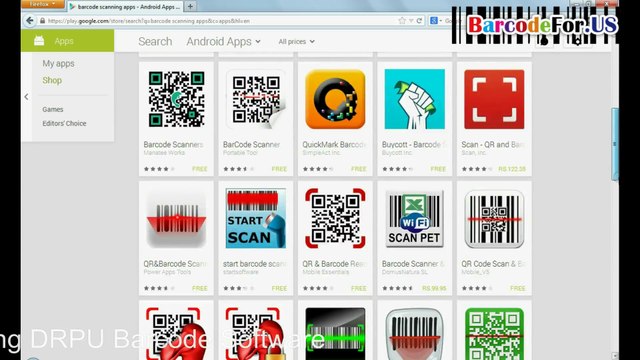This screenshot has width=640, height=360.
Task: Open the green QR code app icon
Action: (x=494, y=334)
